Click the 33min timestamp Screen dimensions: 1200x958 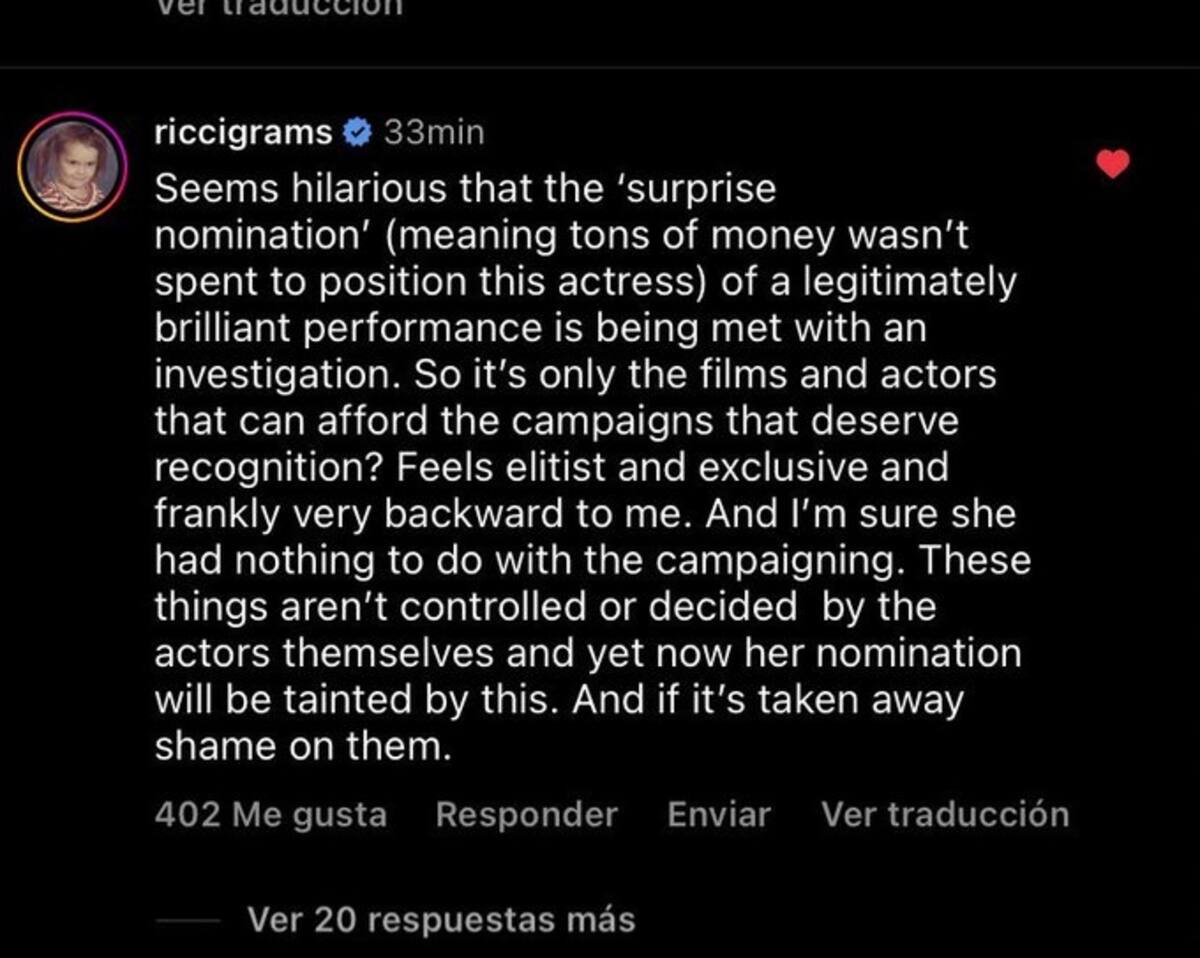pyautogui.click(x=434, y=132)
